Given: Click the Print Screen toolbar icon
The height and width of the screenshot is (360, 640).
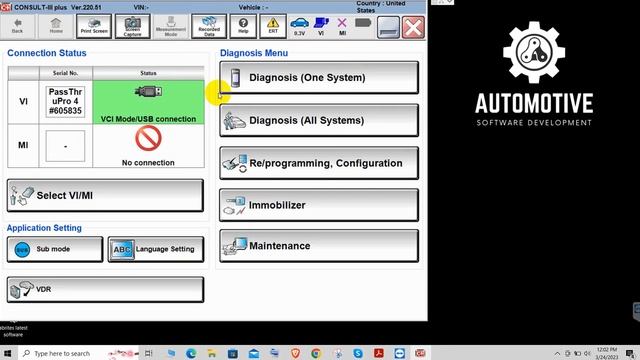Looking at the screenshot, I should (94, 27).
